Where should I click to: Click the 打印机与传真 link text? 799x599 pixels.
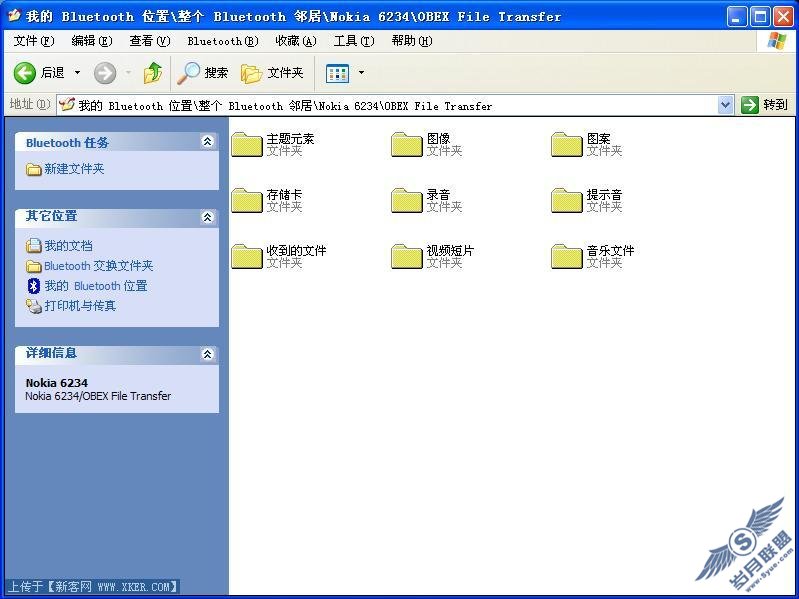[x=80, y=306]
